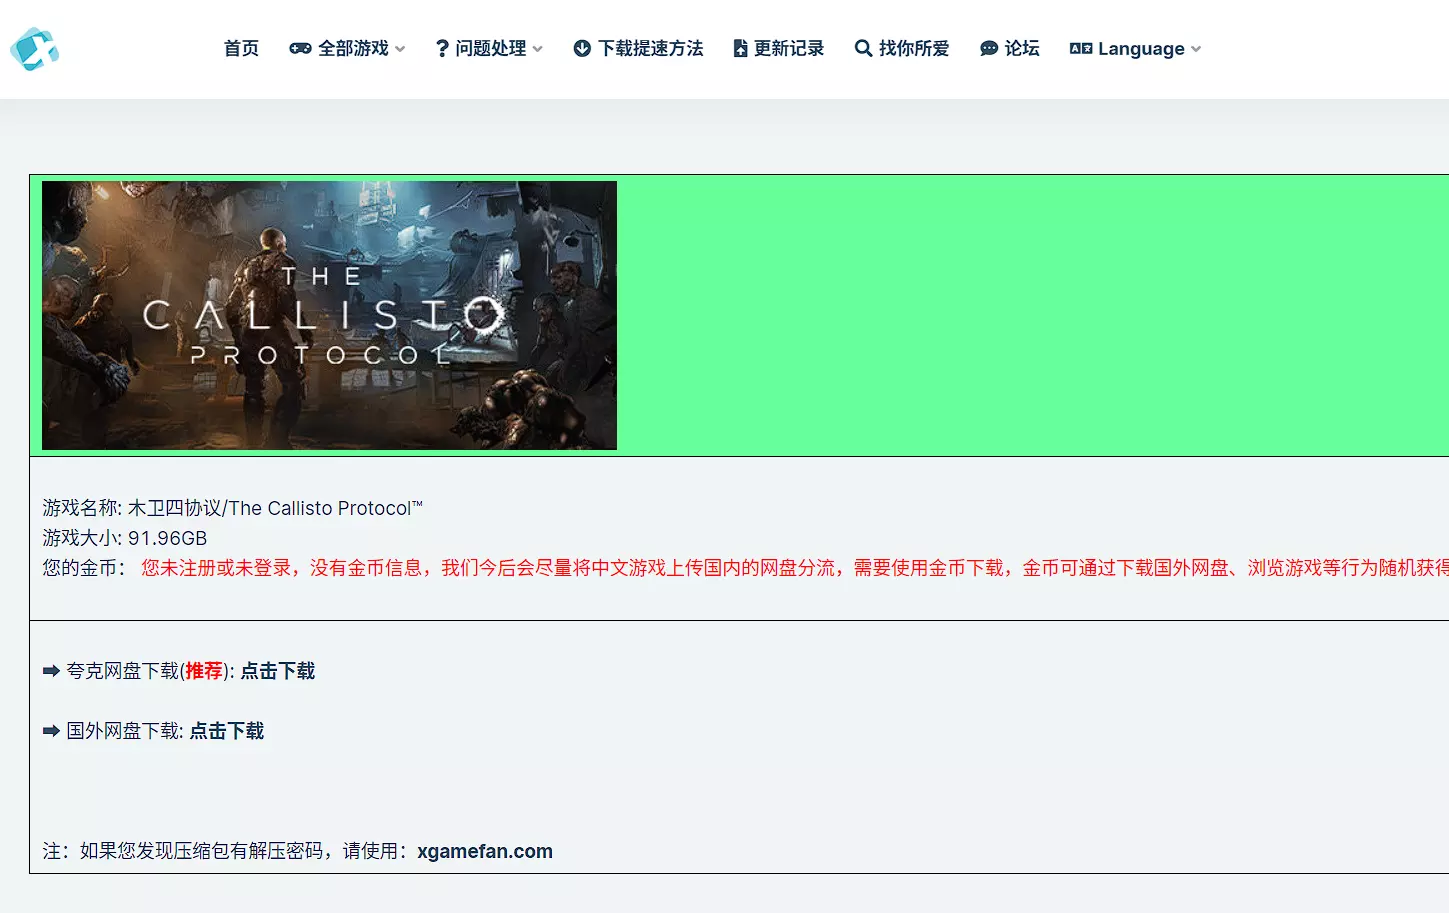
Task: Click the download arrow icon beside 下载提速方法
Action: point(582,49)
